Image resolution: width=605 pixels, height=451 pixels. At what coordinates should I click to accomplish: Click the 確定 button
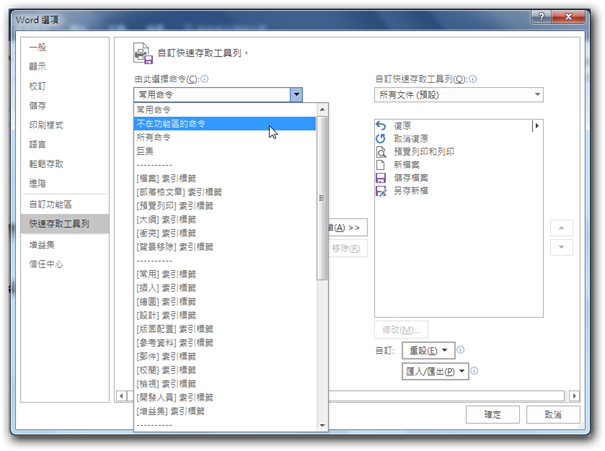click(493, 415)
